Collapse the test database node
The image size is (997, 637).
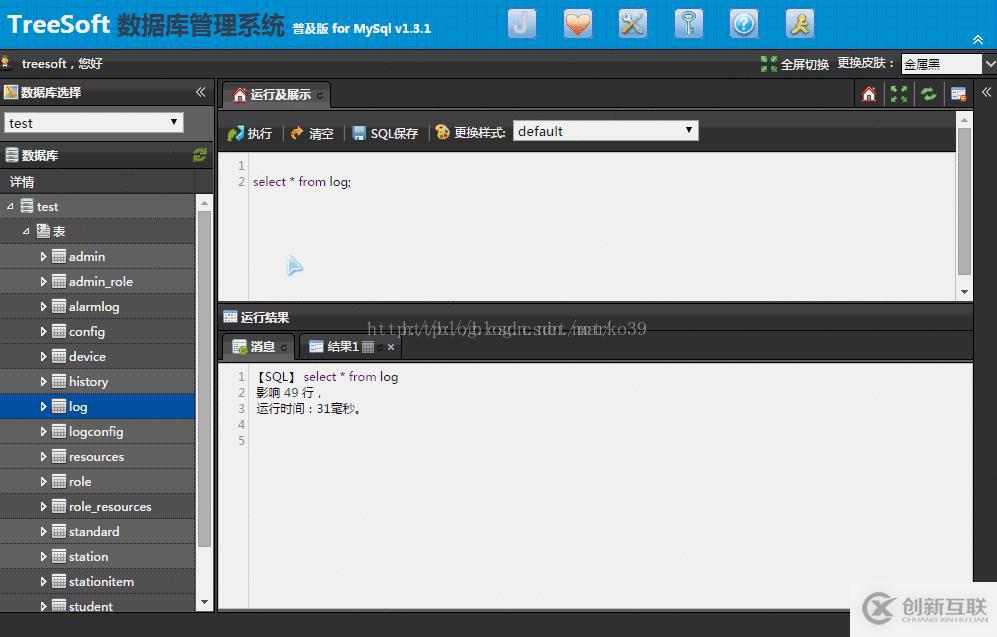[x=10, y=207]
